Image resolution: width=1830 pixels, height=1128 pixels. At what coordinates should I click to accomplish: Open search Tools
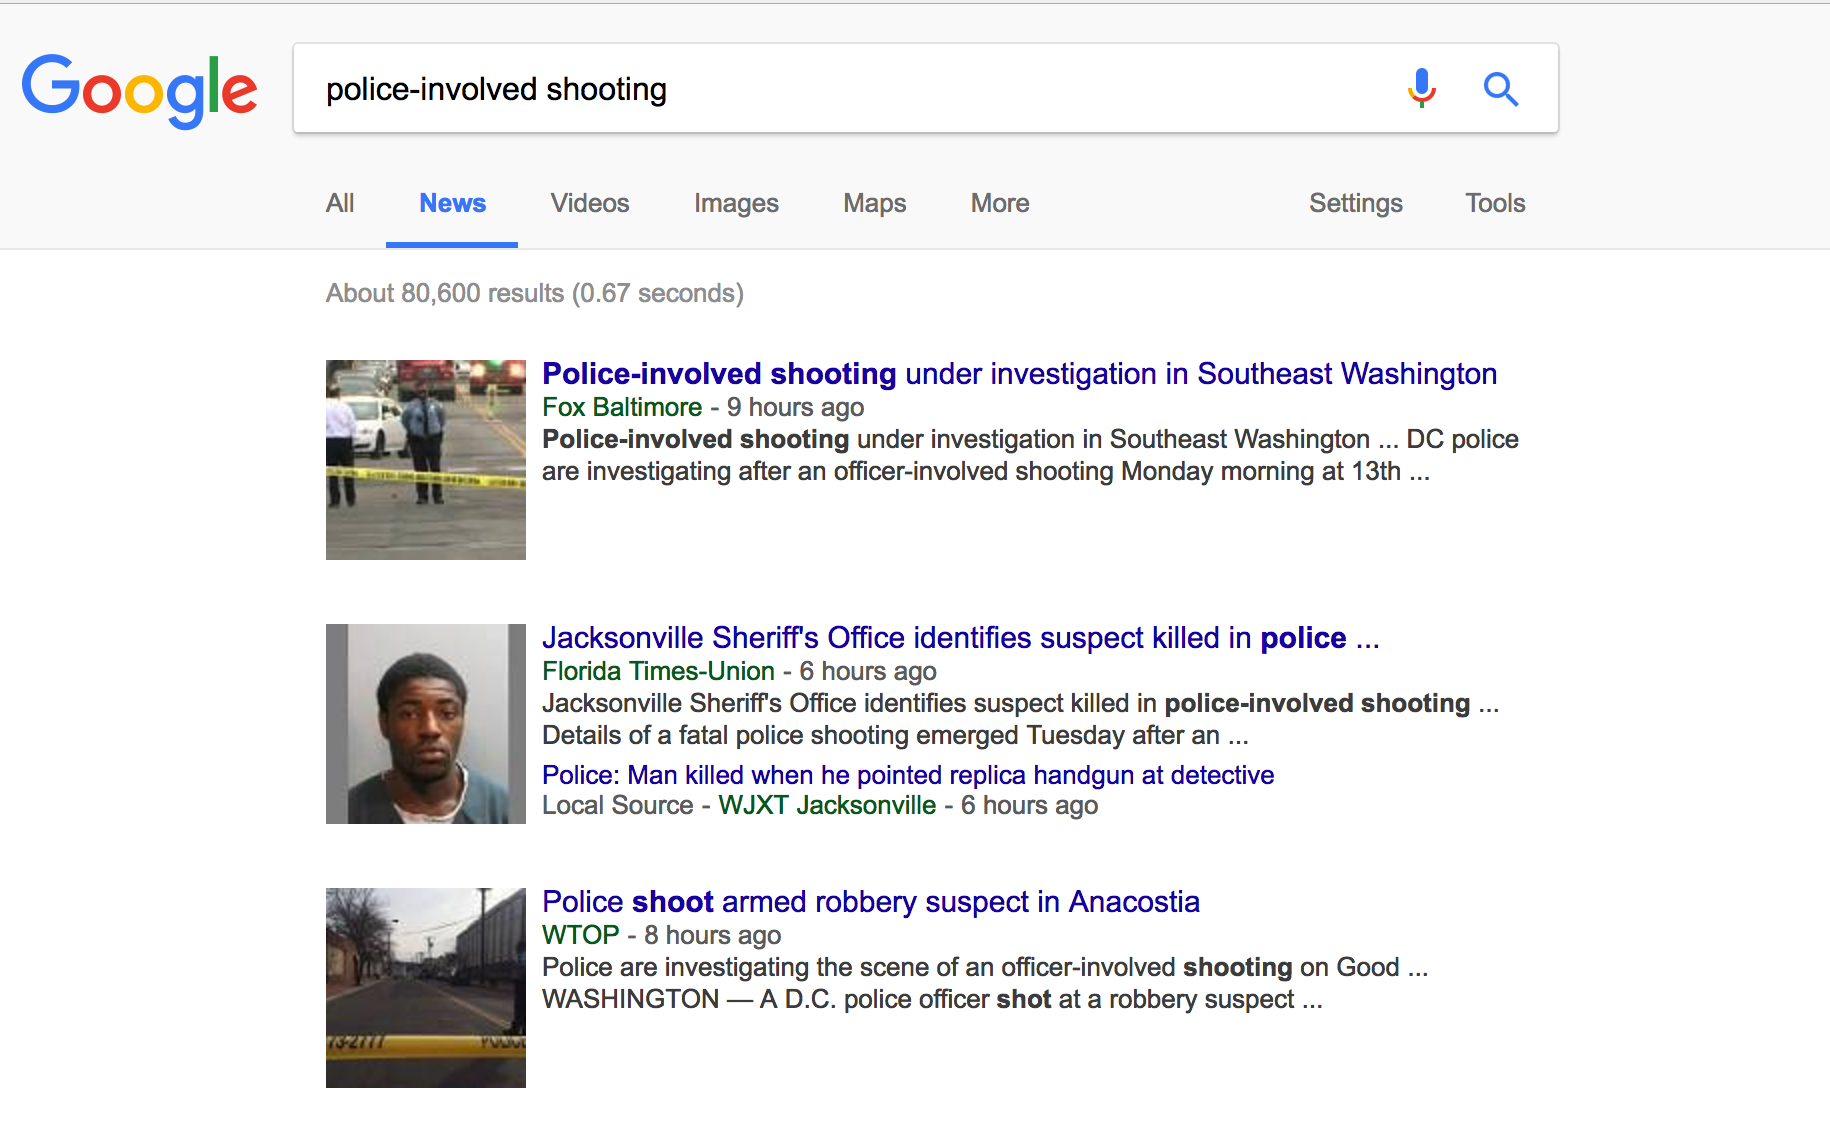(x=1495, y=203)
